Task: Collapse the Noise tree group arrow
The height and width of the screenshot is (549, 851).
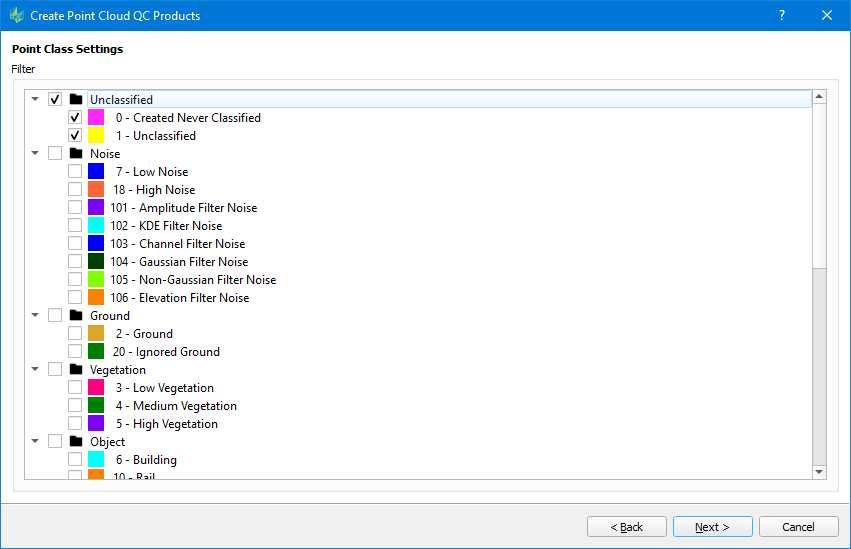Action: 35,154
